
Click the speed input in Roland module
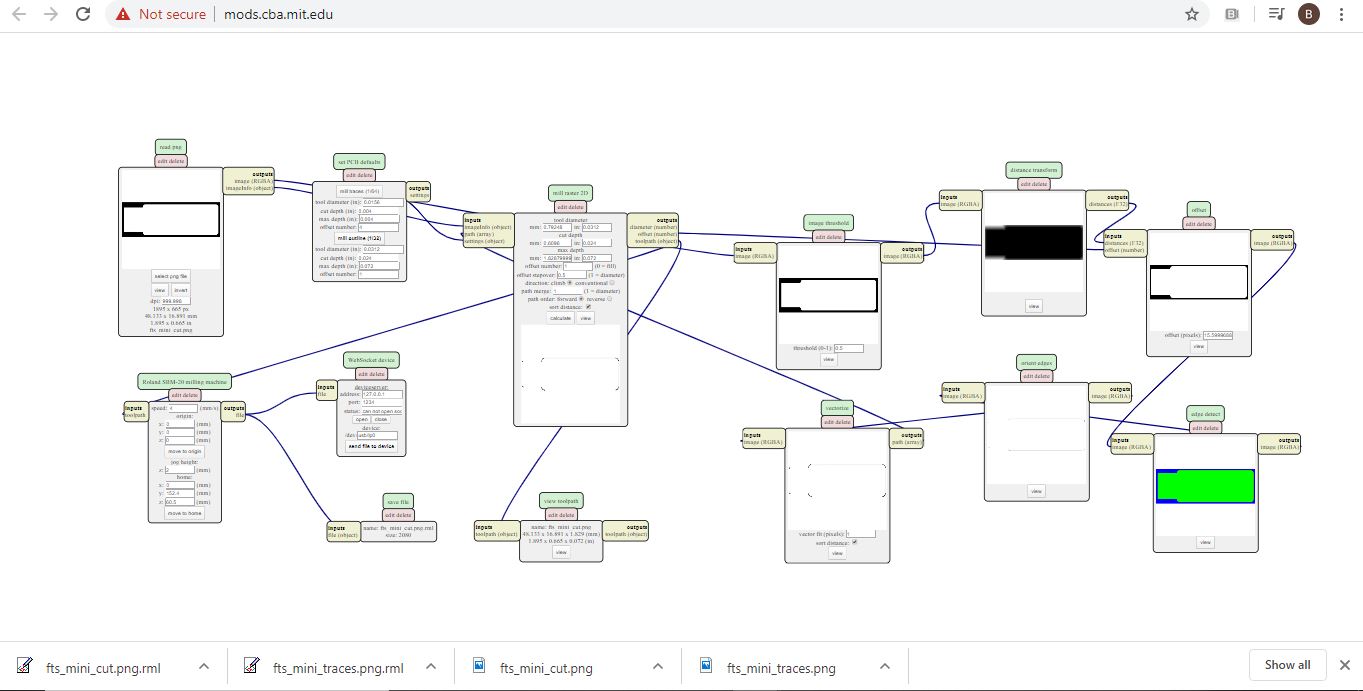[x=183, y=408]
